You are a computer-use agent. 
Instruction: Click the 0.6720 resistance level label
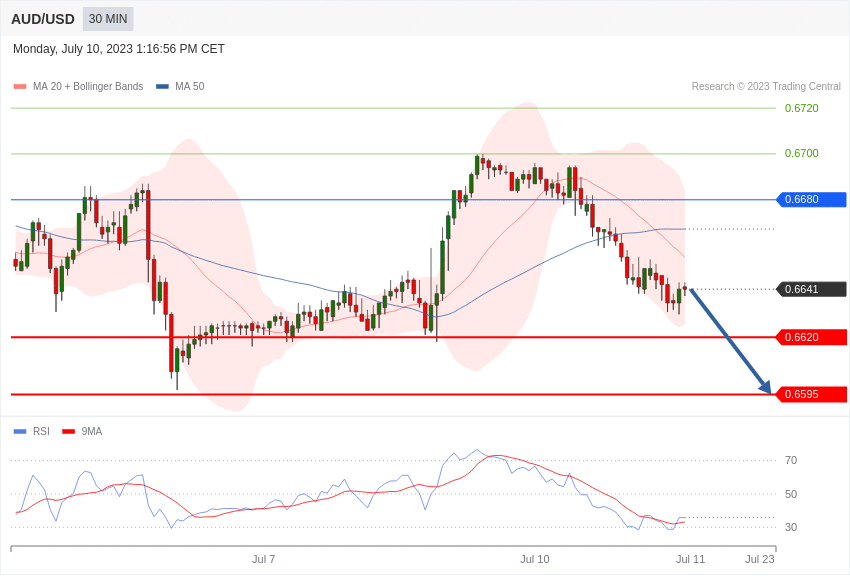[801, 108]
